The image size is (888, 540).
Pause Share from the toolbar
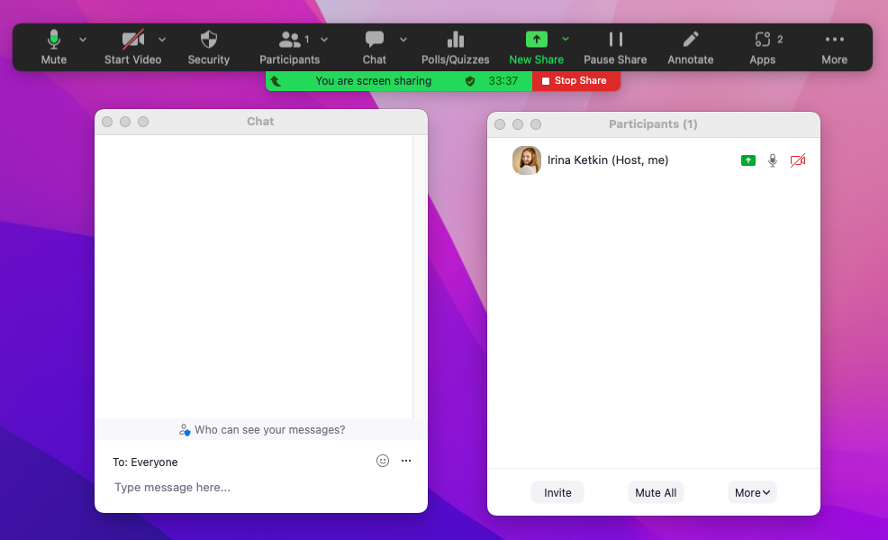(615, 47)
